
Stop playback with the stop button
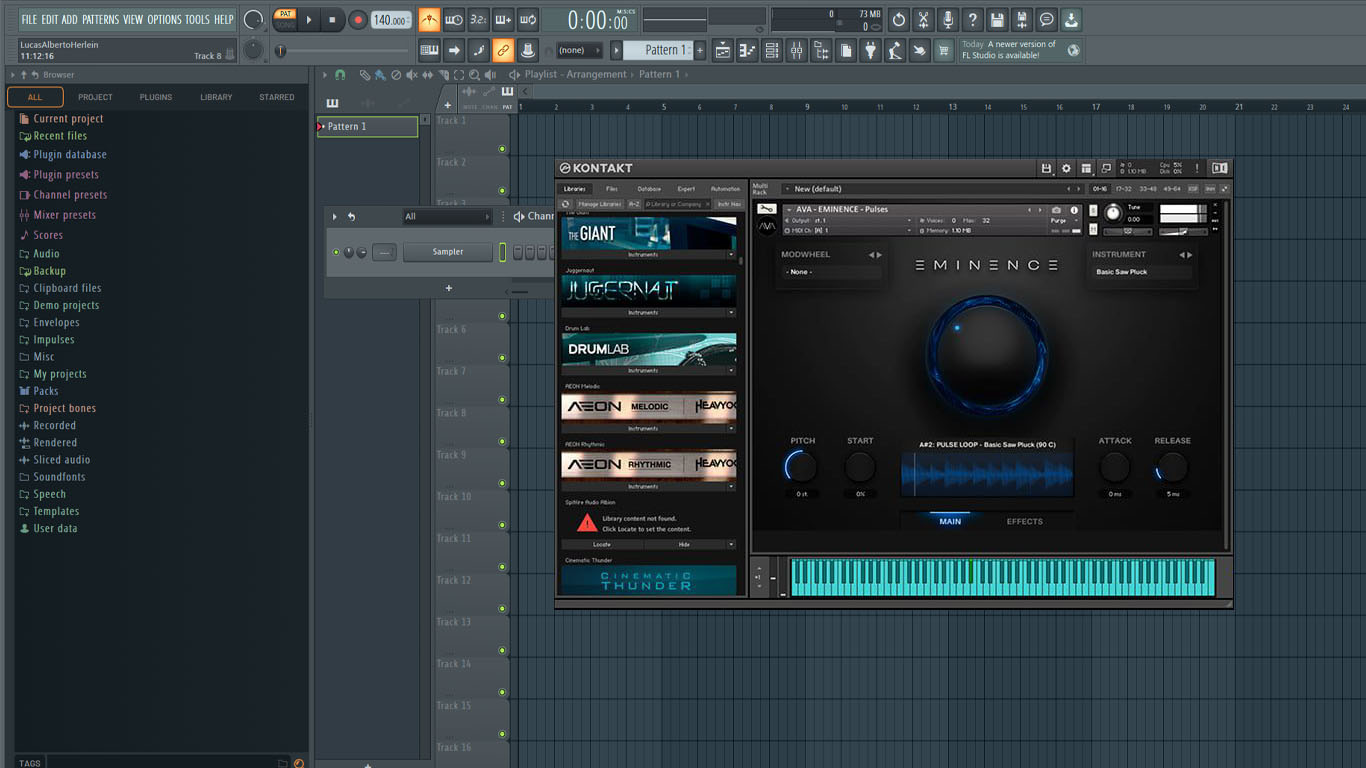pyautogui.click(x=333, y=19)
